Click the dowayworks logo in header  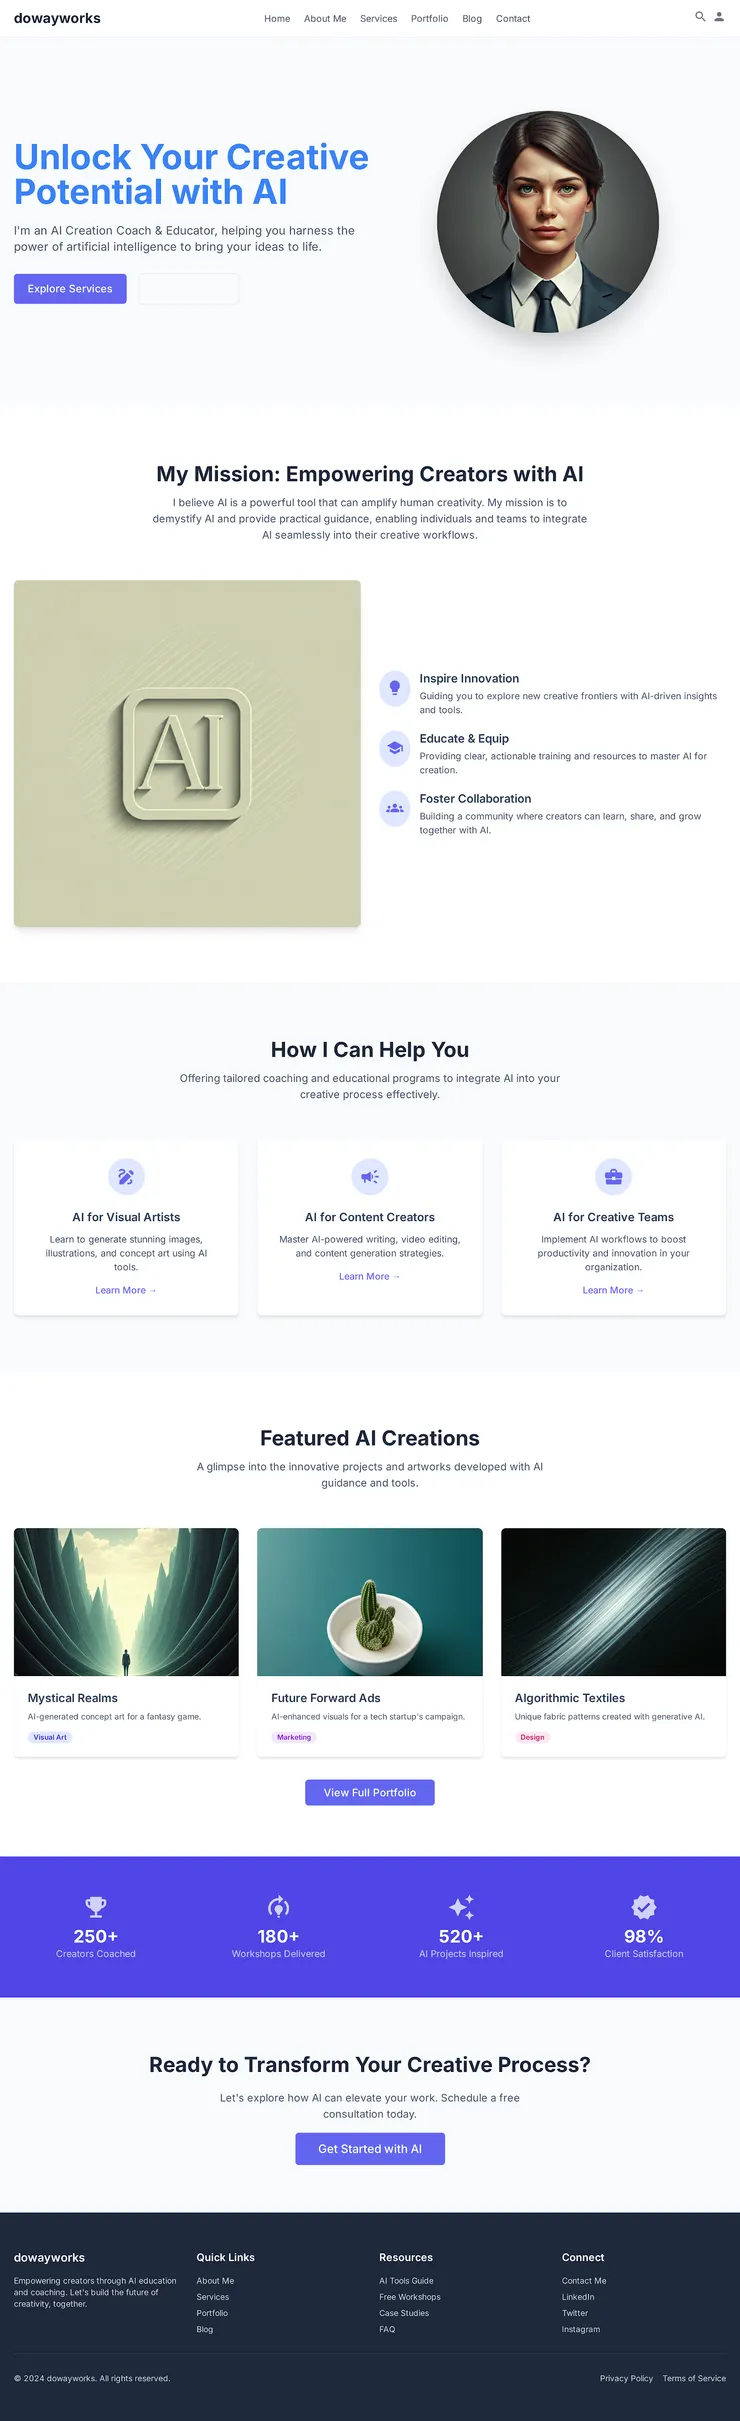point(57,18)
